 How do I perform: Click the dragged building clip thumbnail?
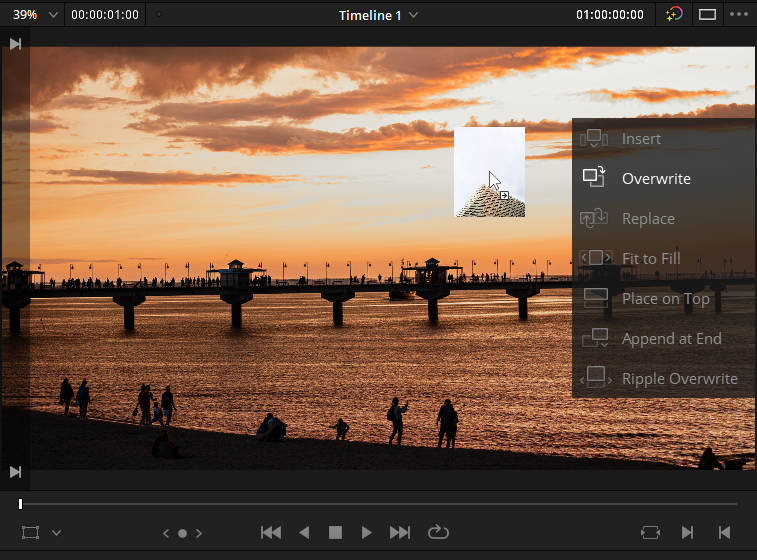pos(490,172)
